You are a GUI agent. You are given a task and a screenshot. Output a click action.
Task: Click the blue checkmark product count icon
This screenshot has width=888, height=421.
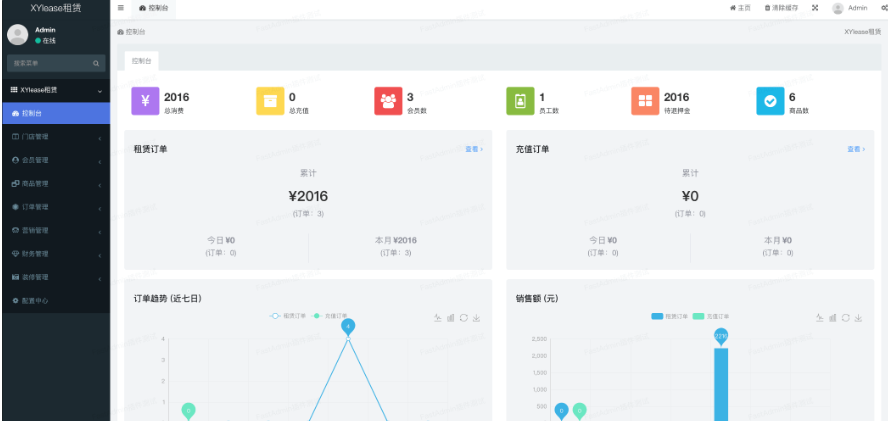click(770, 101)
